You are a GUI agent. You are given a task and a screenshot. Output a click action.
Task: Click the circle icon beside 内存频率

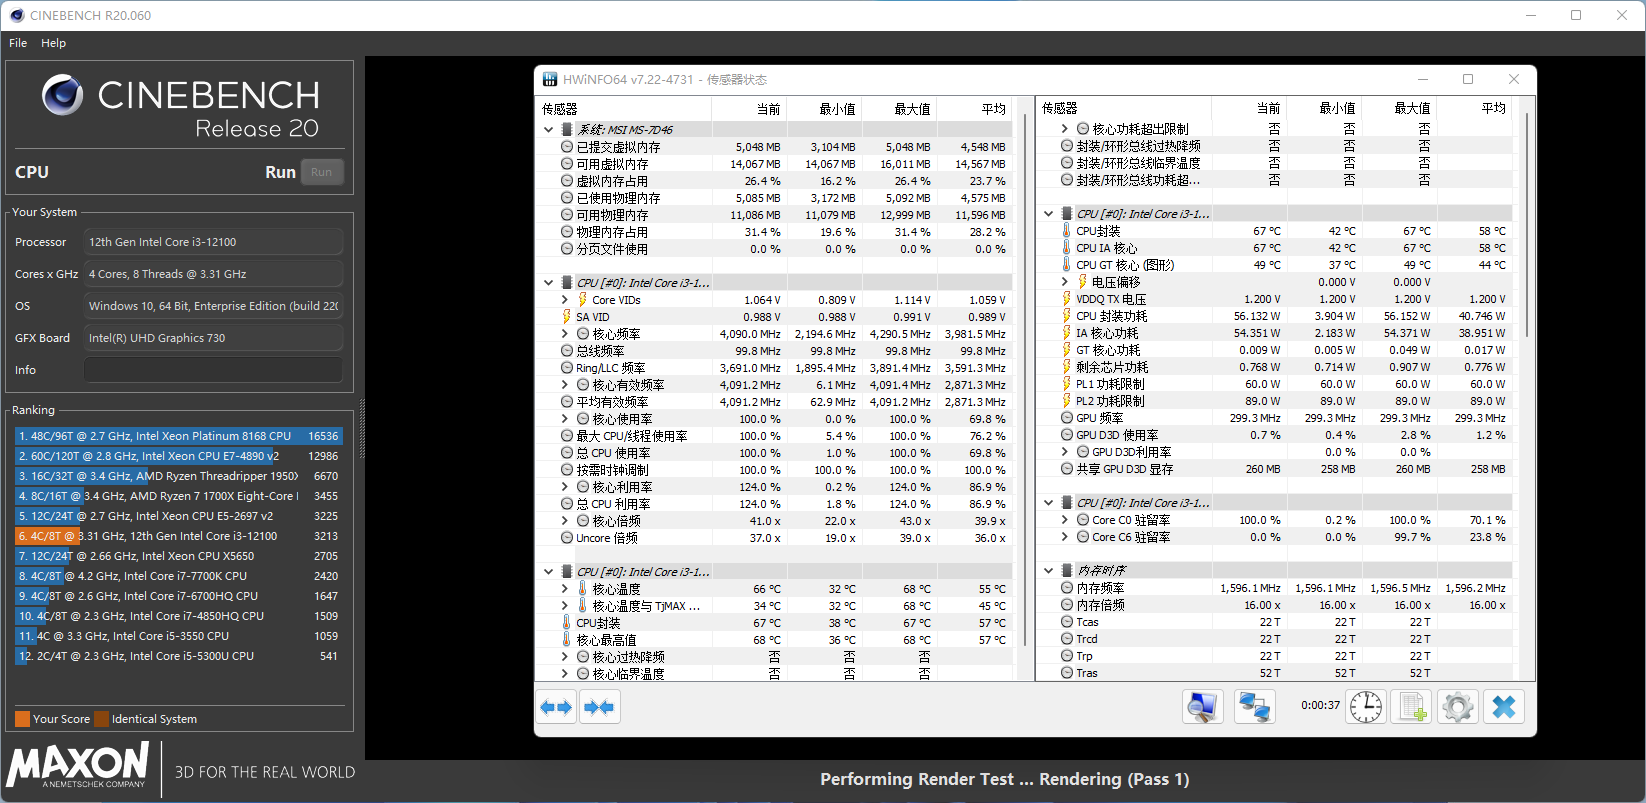tap(1067, 588)
